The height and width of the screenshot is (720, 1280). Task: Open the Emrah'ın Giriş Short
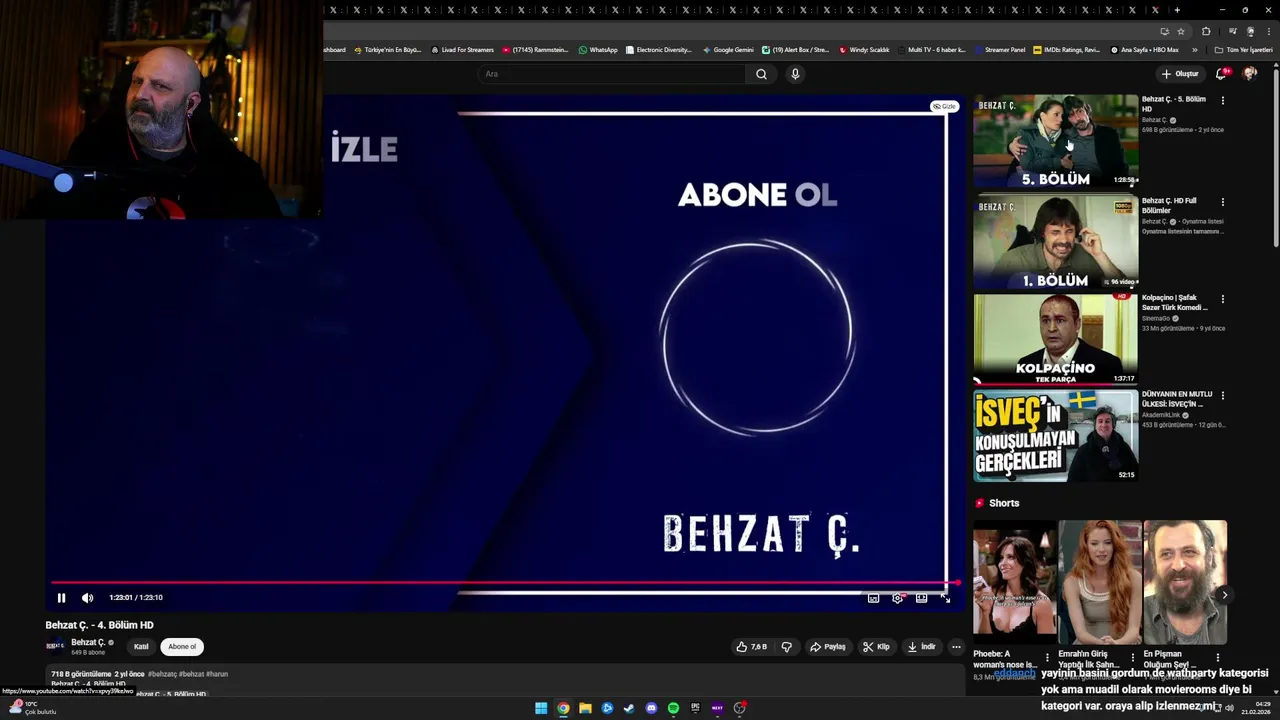tap(1099, 582)
